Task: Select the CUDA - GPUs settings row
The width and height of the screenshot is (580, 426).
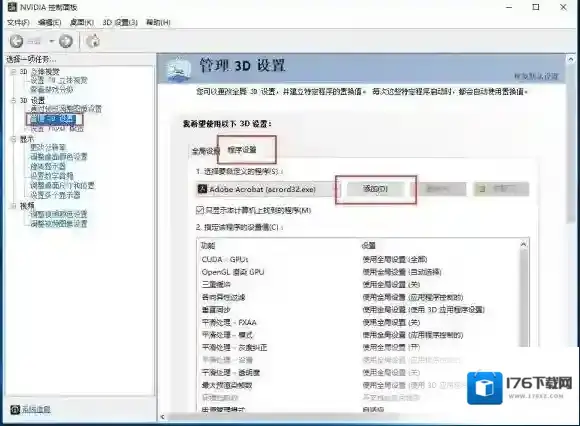Action: [359, 259]
